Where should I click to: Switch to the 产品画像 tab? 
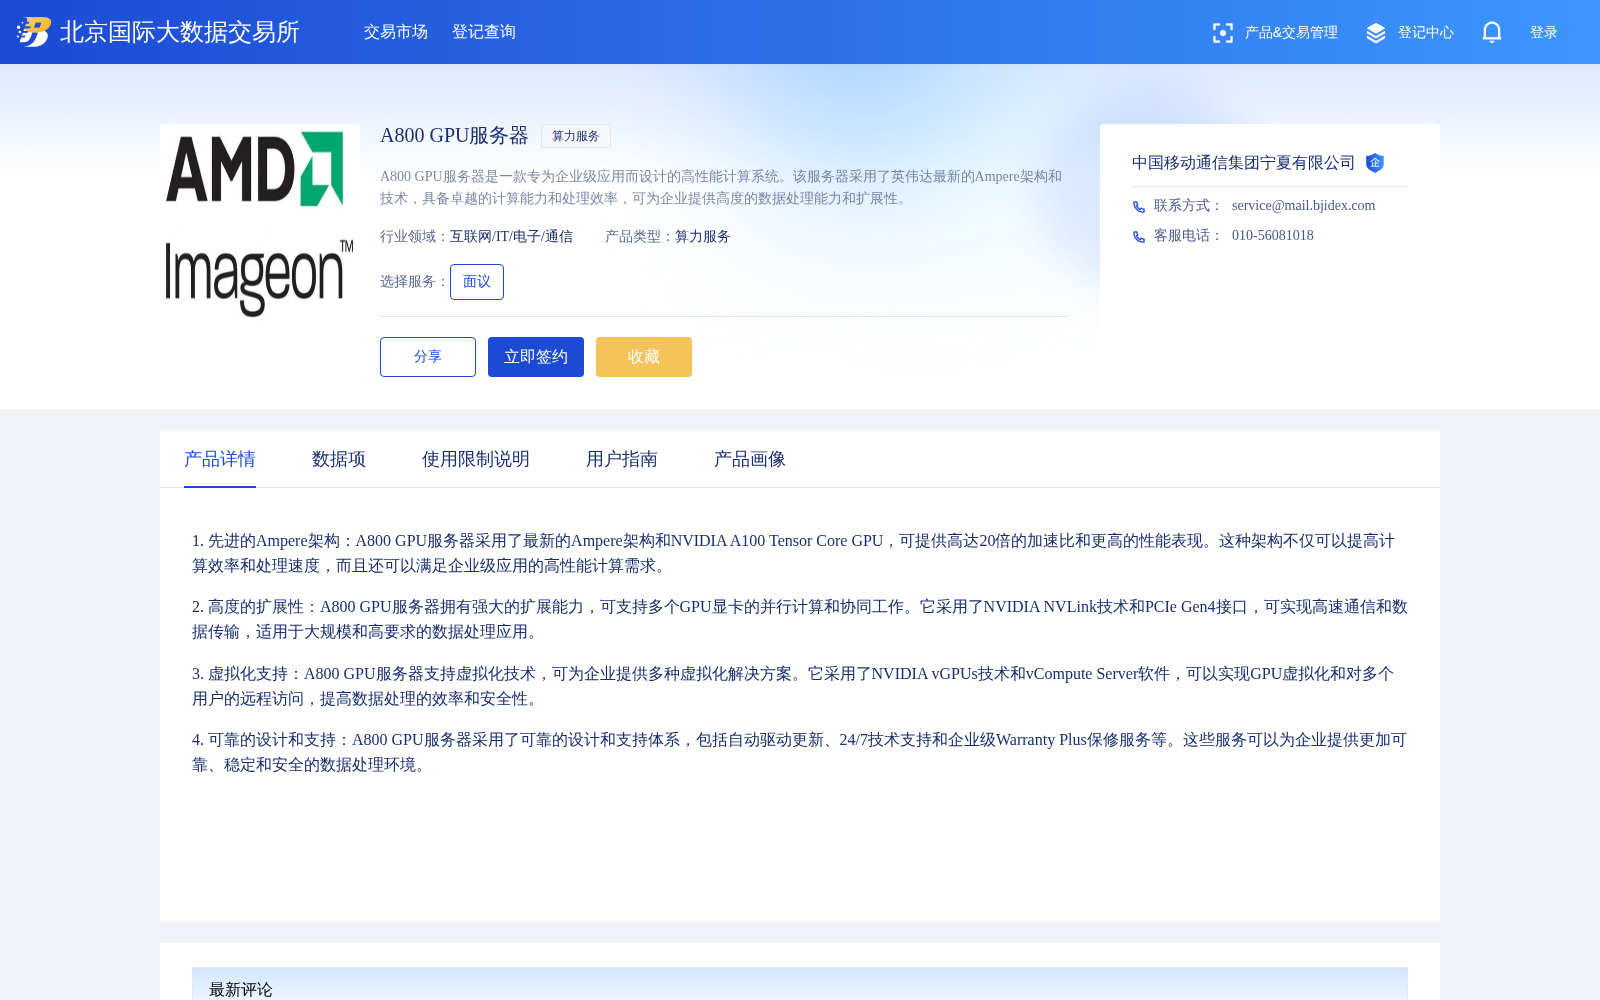[750, 459]
